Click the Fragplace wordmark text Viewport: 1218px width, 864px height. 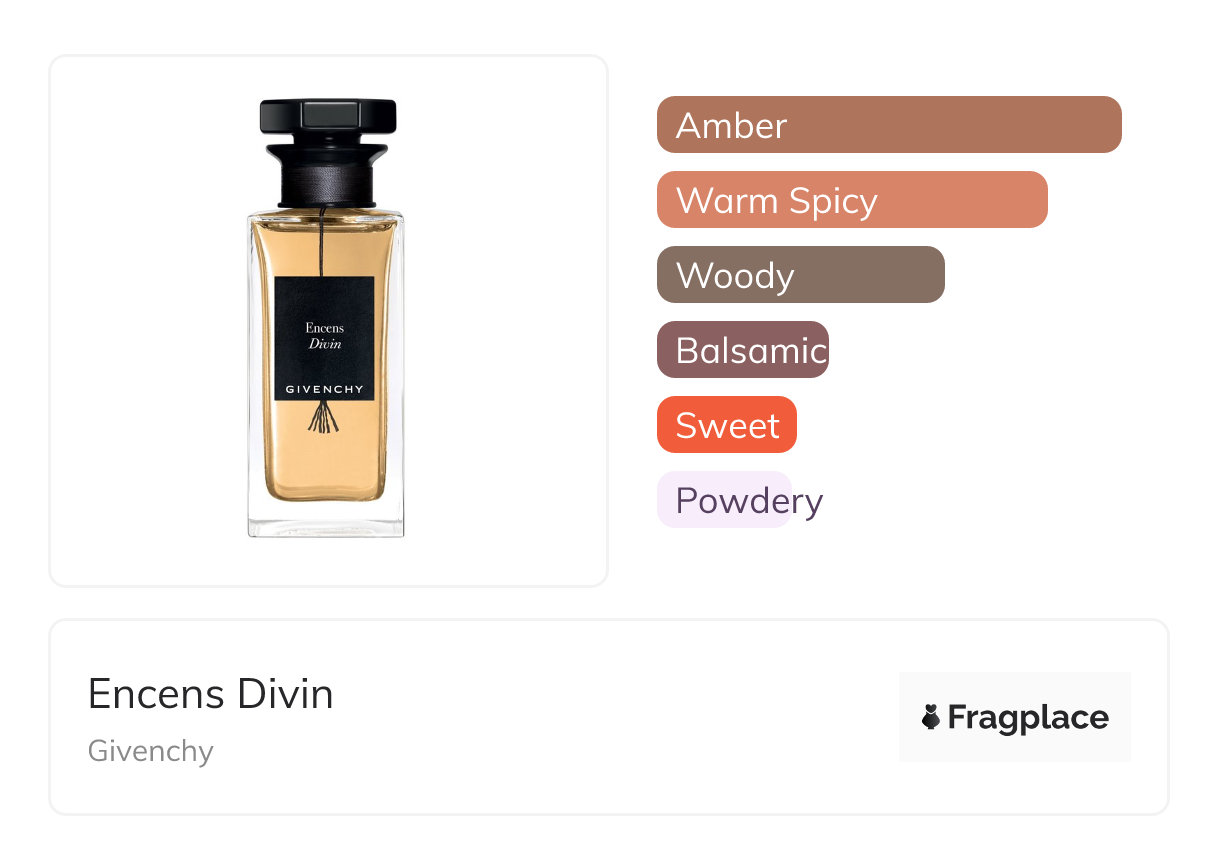tap(1028, 718)
